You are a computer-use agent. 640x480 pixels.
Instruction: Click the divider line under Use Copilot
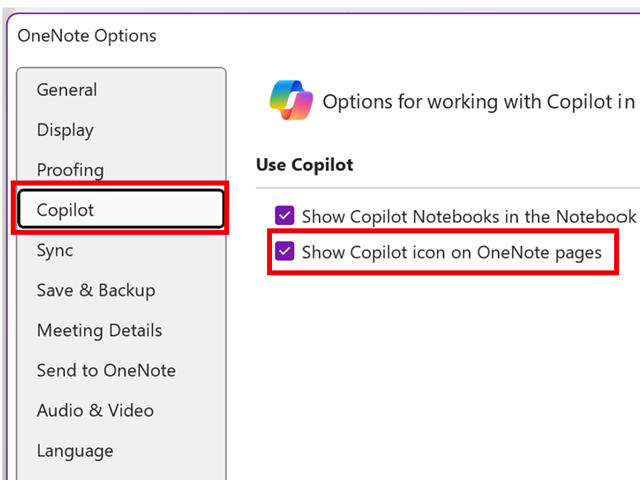450,188
